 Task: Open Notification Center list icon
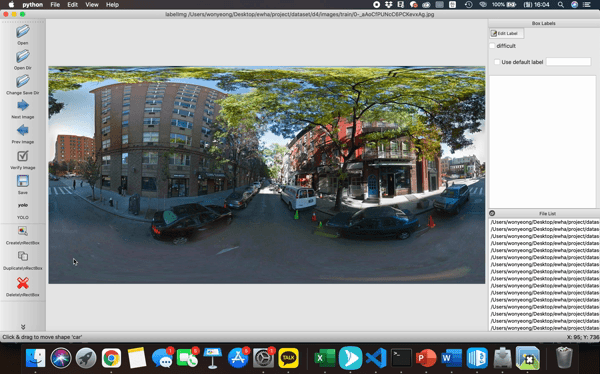587,5
